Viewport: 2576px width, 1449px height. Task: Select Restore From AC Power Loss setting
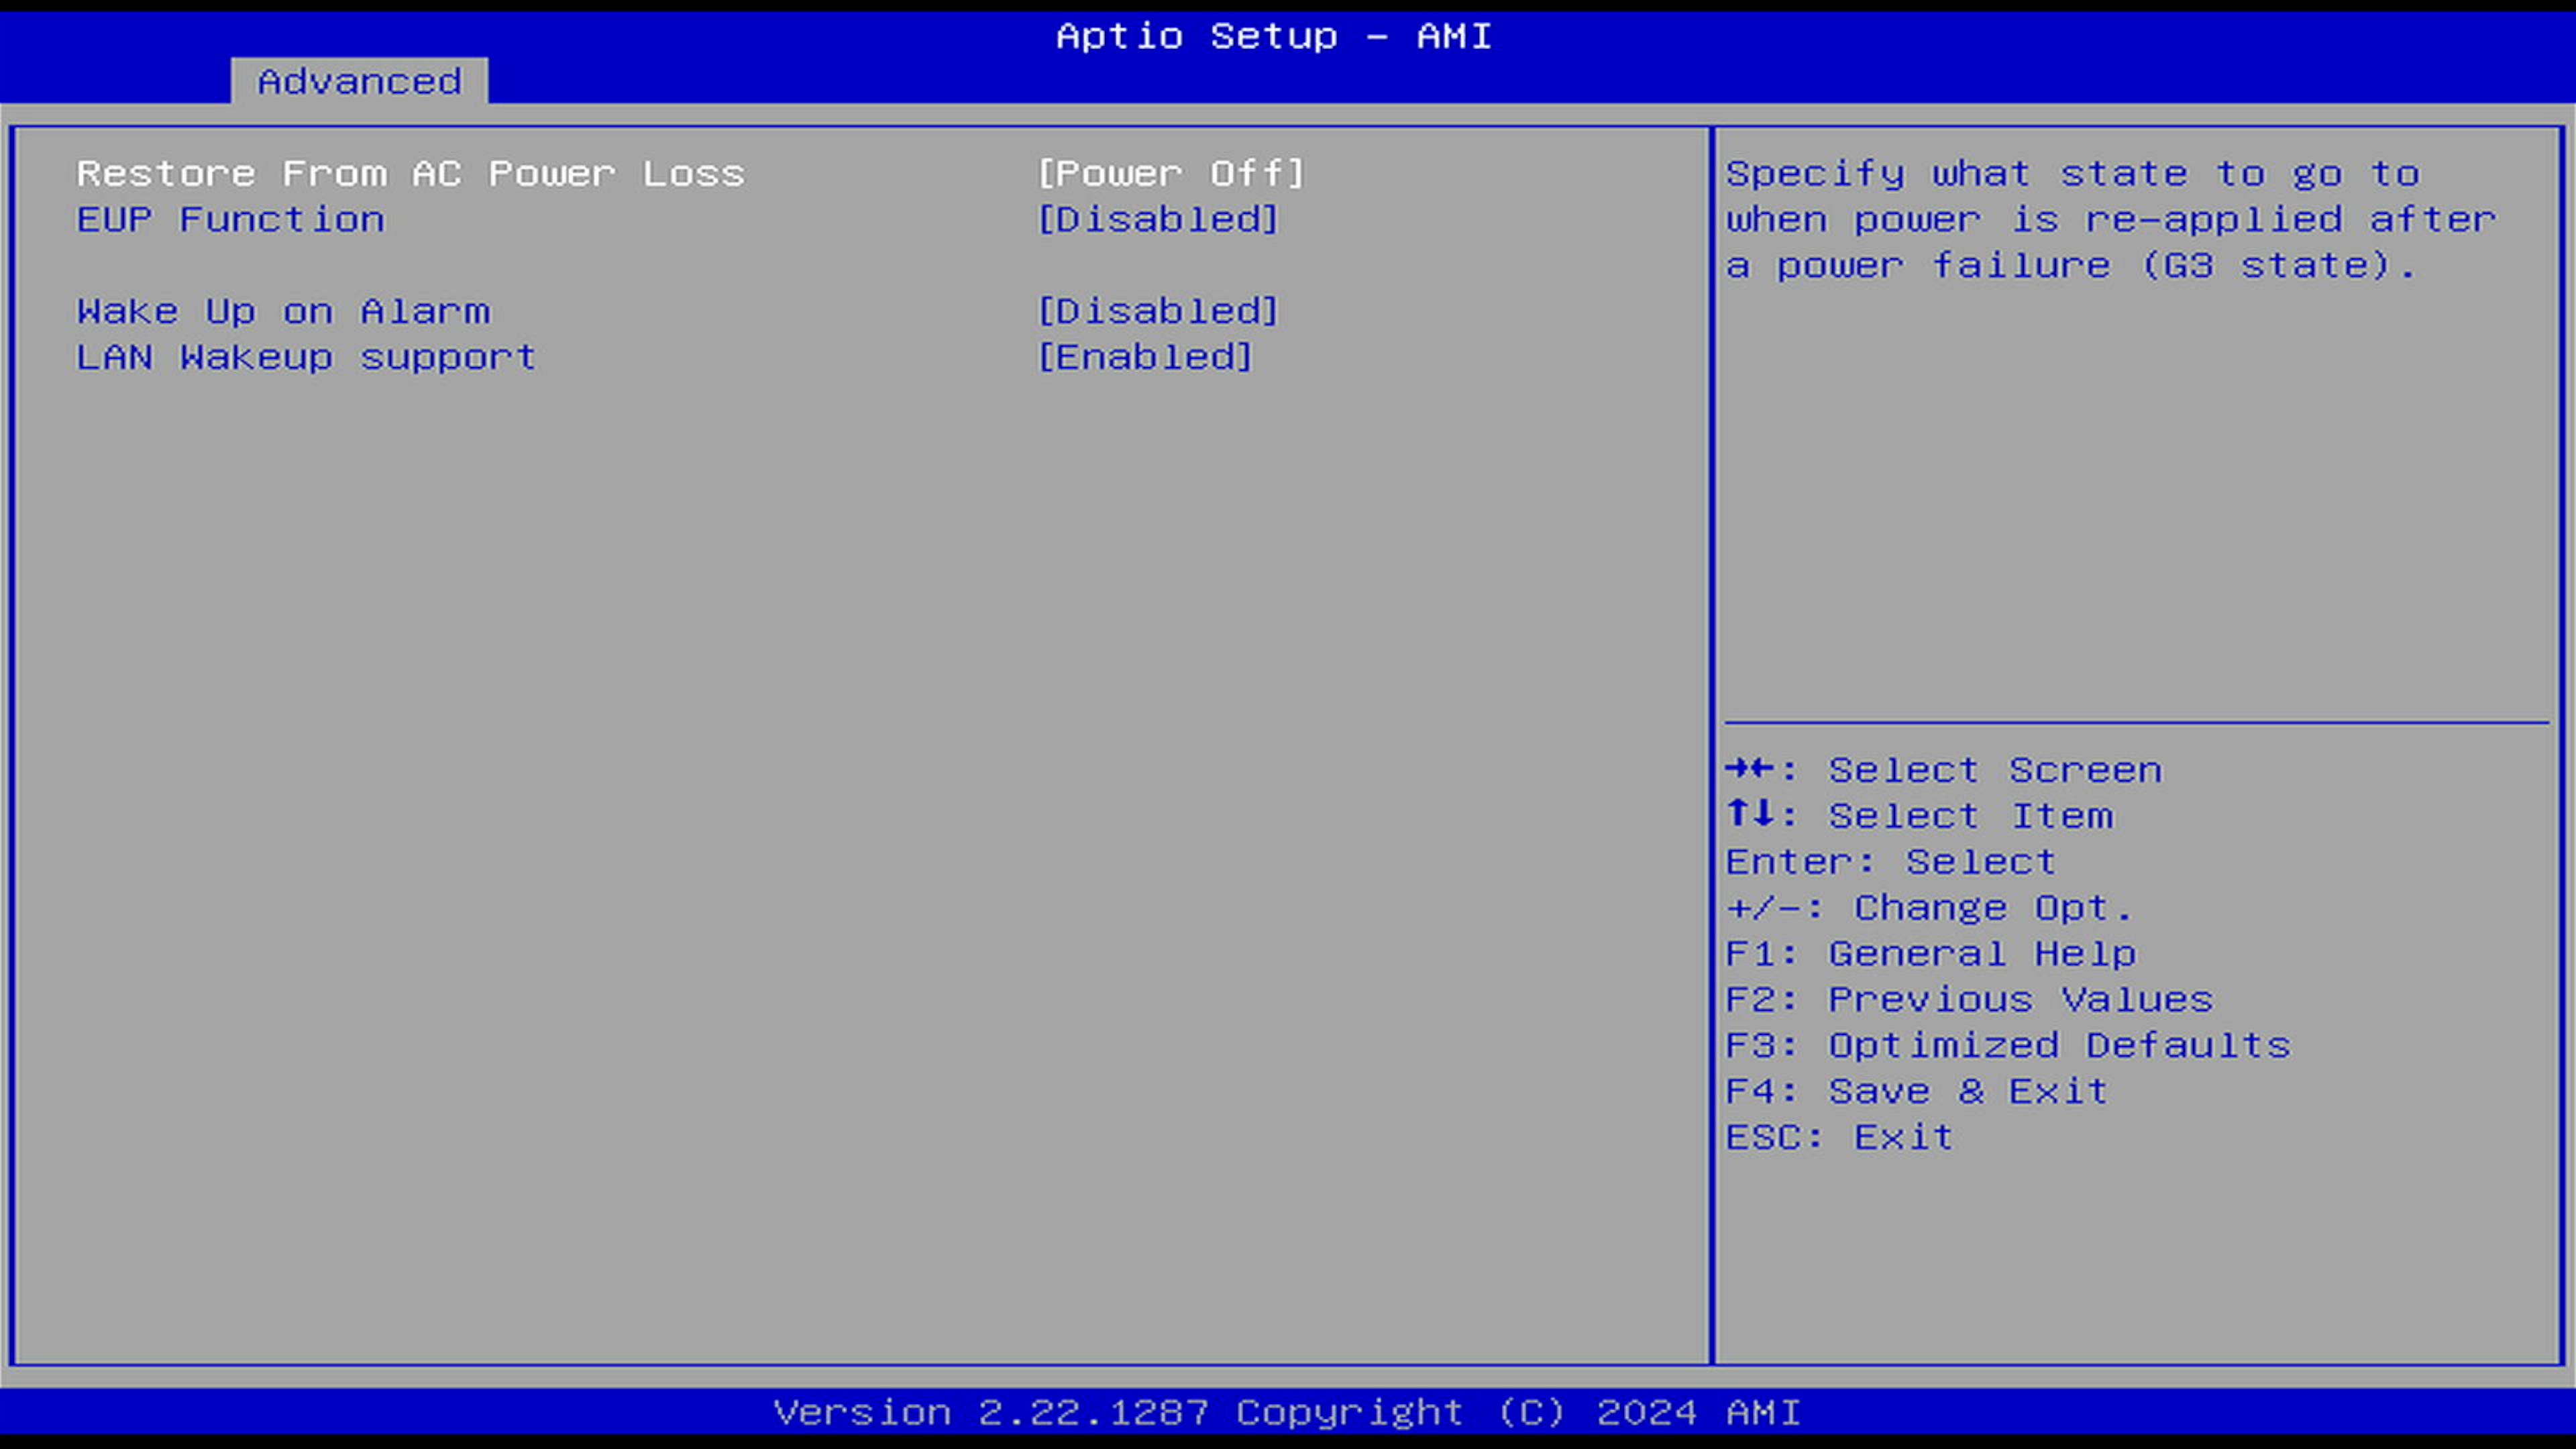[410, 174]
